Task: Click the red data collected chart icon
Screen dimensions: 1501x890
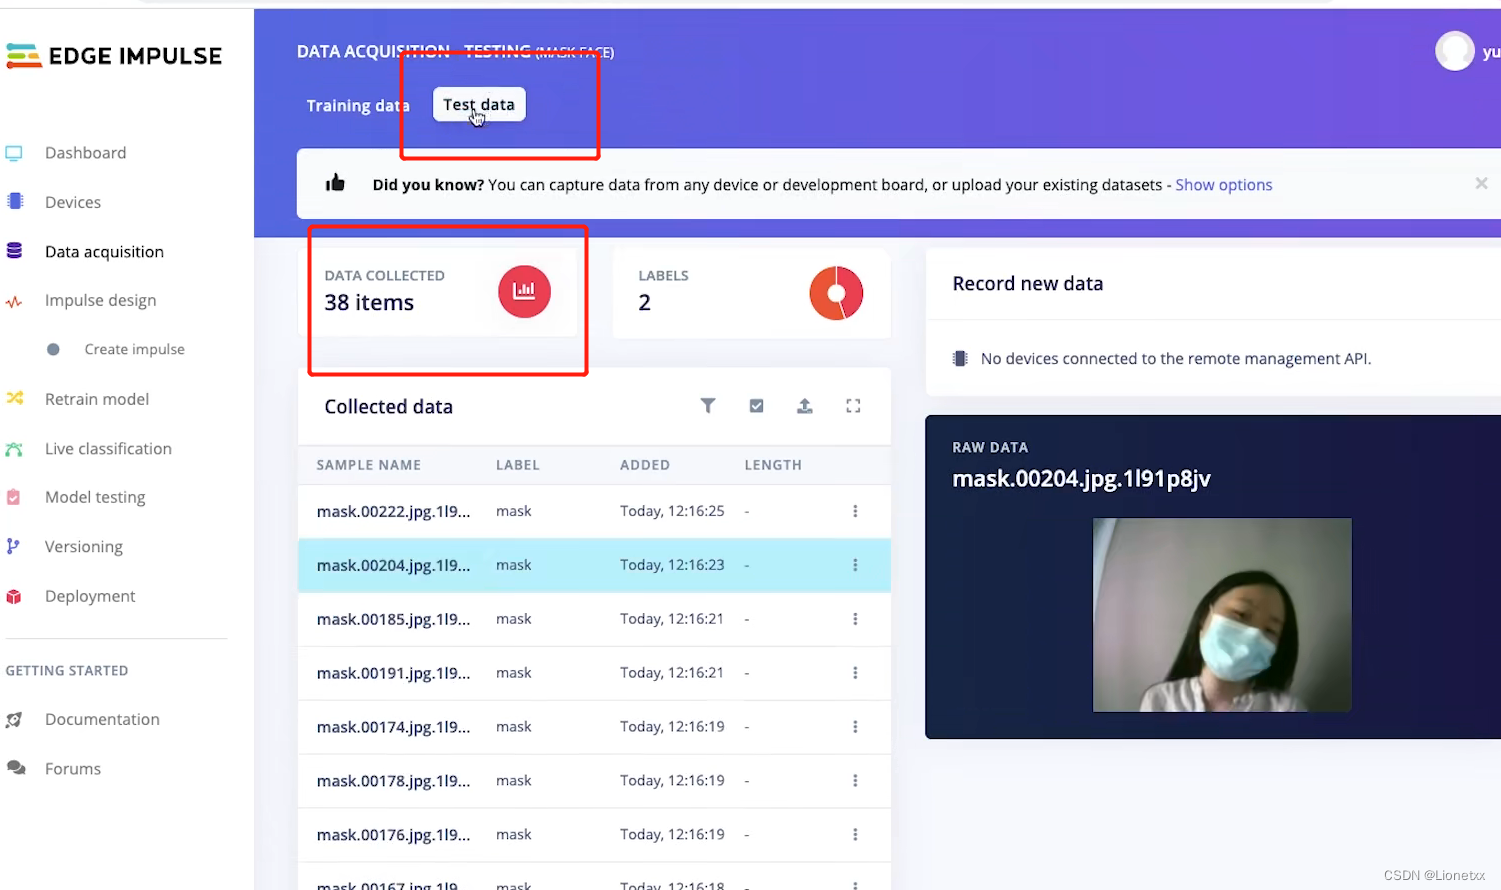Action: [x=524, y=292]
